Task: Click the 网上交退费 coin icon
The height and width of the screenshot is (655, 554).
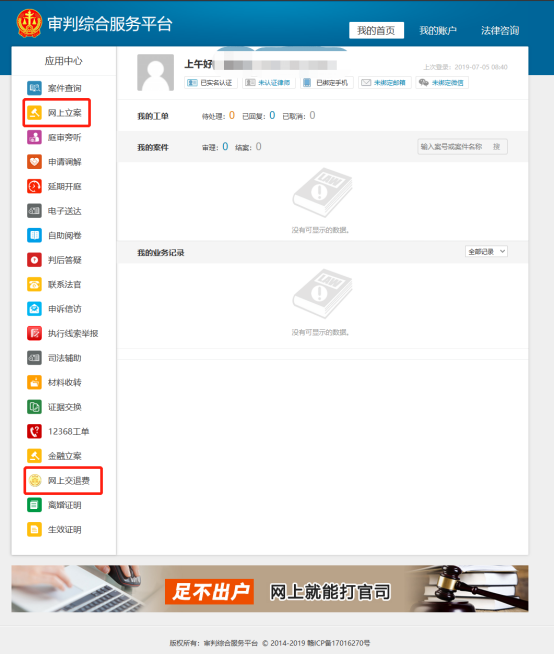Action: 35,480
